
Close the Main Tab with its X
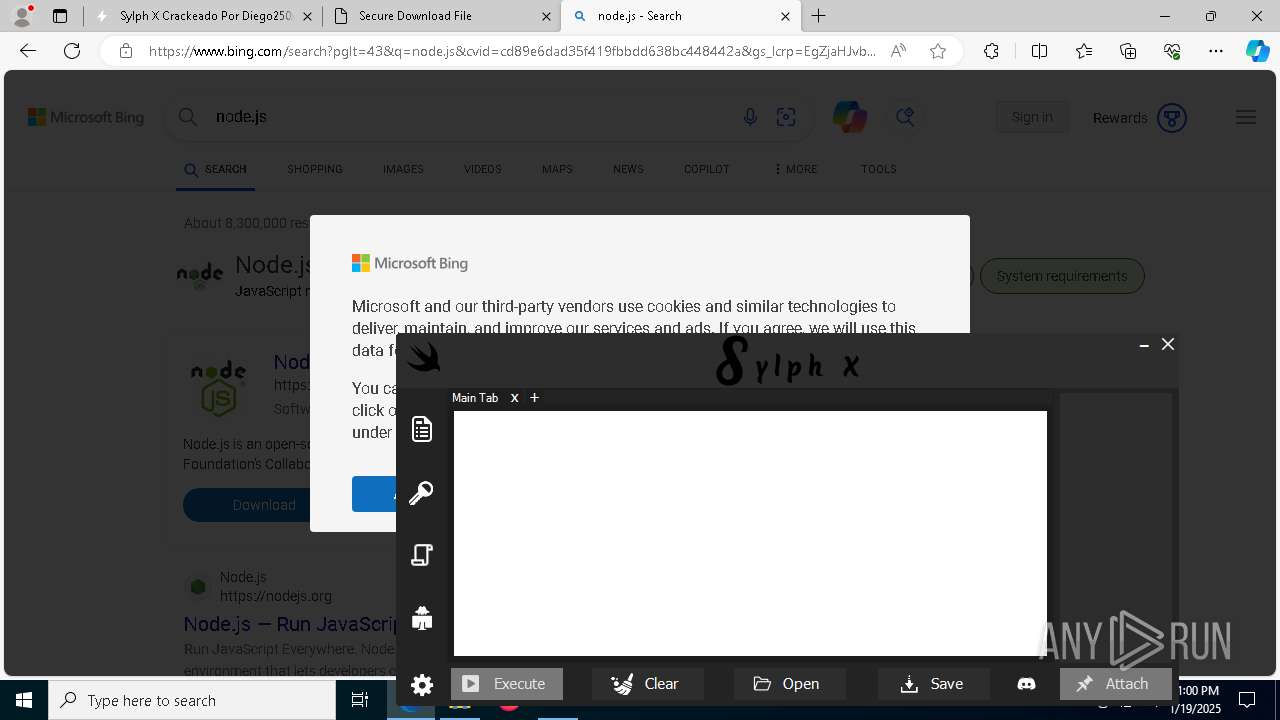[515, 398]
